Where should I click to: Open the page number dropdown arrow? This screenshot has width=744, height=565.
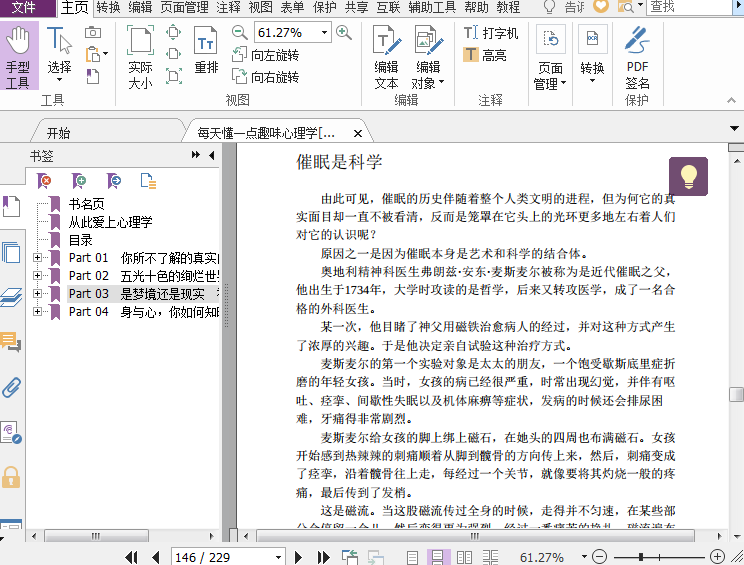279,557
